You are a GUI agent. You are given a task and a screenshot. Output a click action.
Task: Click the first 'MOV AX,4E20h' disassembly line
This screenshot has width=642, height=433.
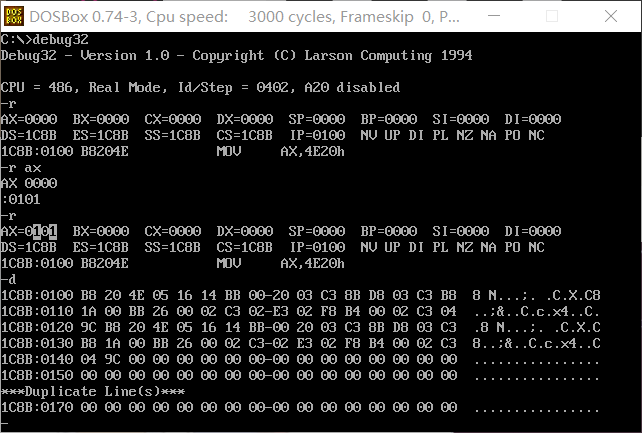(173, 151)
